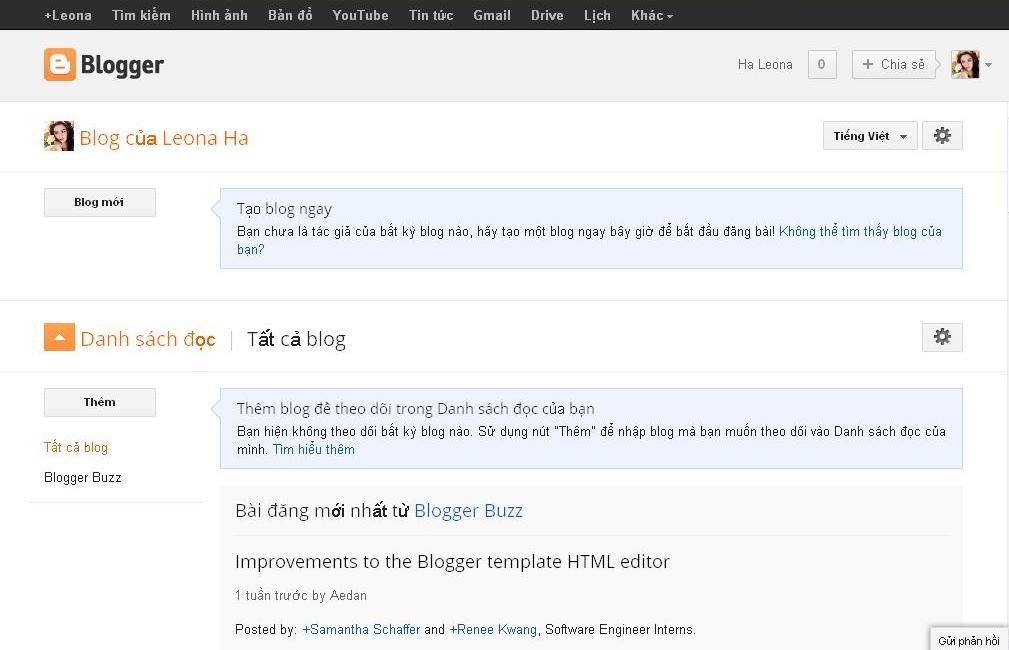Open YouTube from the top navigation bar
The height and width of the screenshot is (650, 1009).
tap(360, 15)
